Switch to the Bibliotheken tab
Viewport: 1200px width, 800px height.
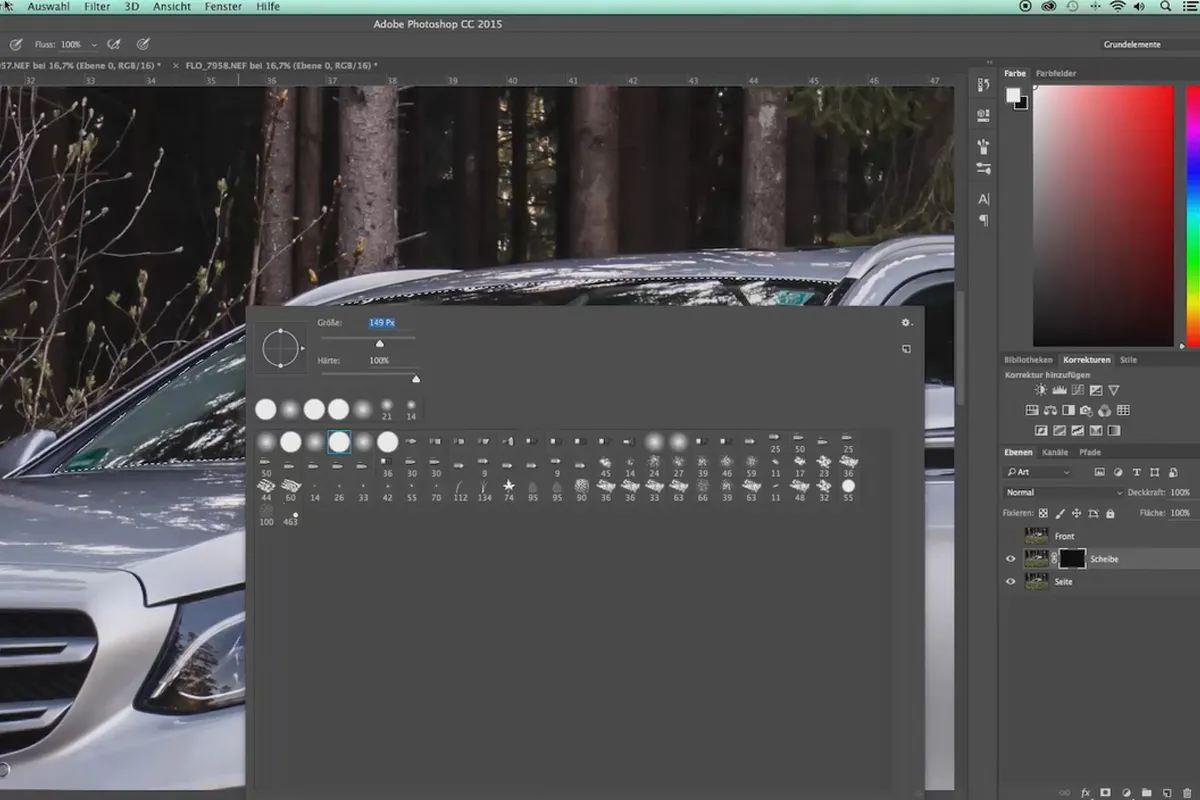[x=1028, y=359]
